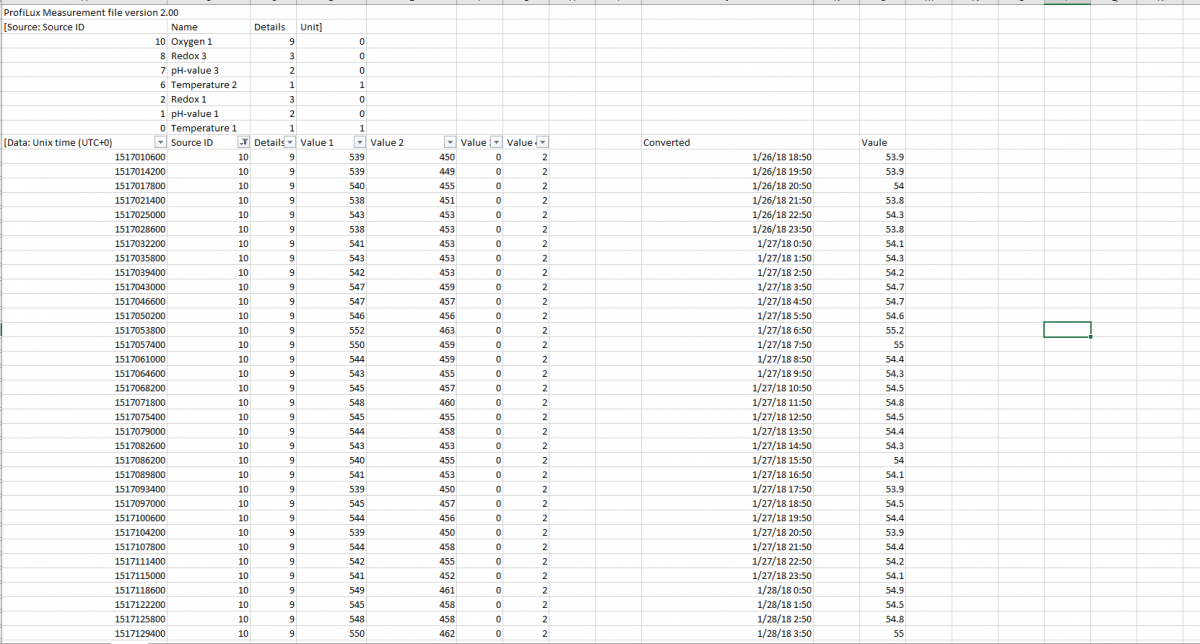Open the Source ID filter dropdown
The width and height of the screenshot is (1200, 644).
(242, 143)
